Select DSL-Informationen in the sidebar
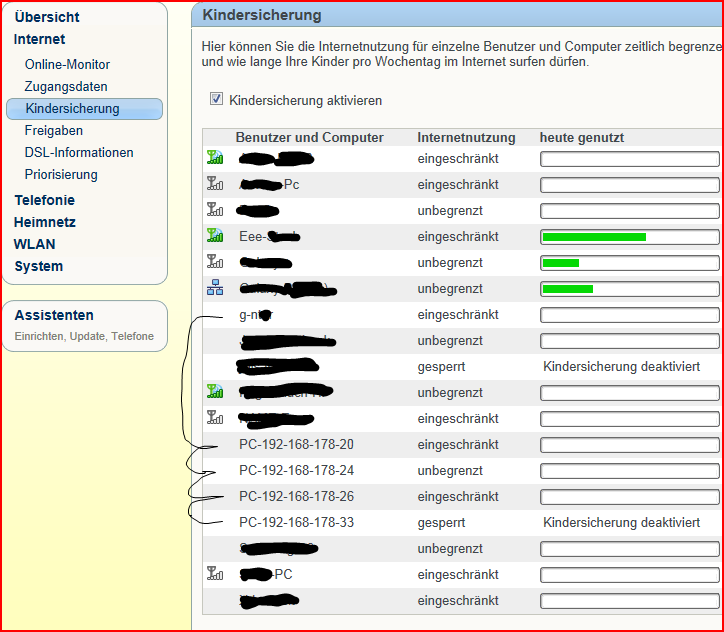The width and height of the screenshot is (724, 632). click(79, 153)
